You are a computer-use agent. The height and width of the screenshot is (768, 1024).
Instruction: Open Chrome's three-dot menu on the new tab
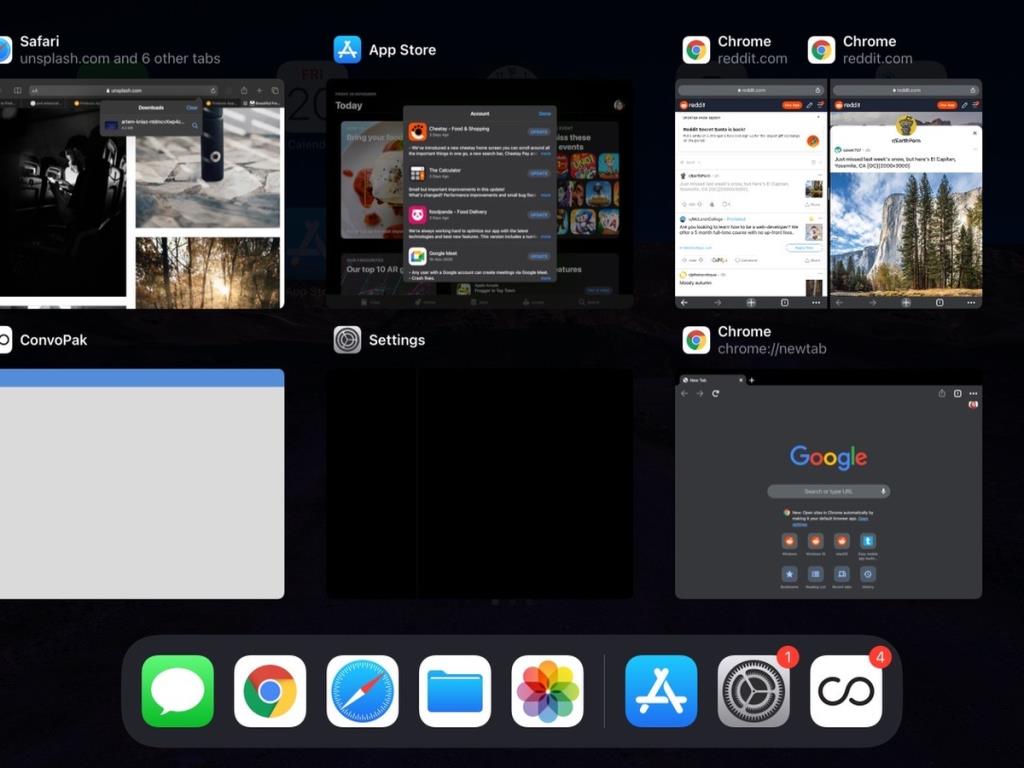pos(973,394)
